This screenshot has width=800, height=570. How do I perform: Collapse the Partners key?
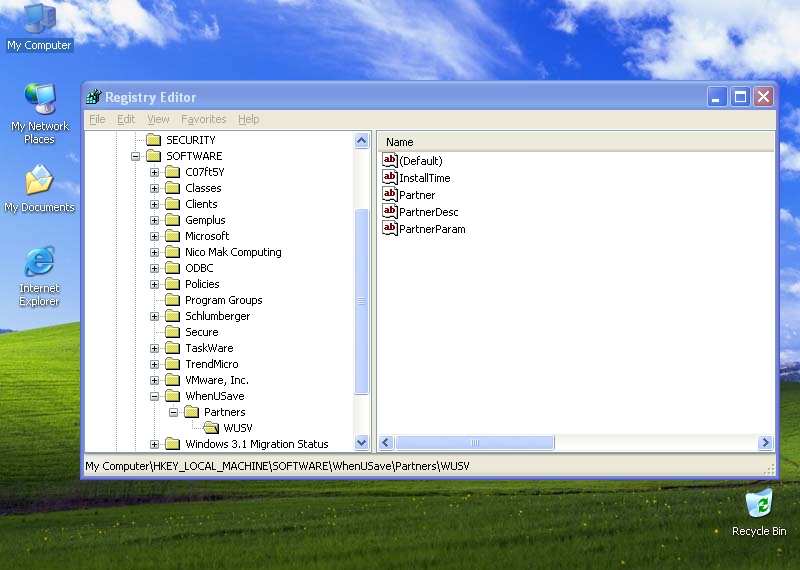173,412
